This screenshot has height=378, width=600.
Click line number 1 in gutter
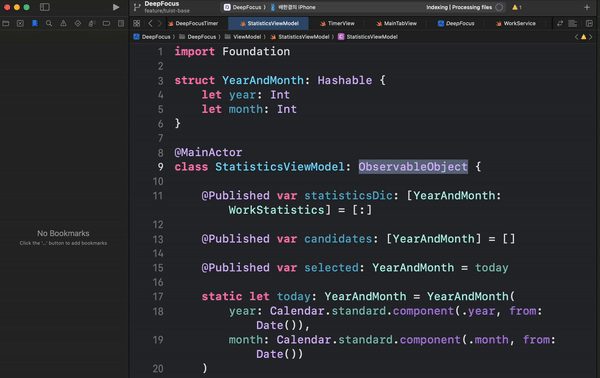161,52
